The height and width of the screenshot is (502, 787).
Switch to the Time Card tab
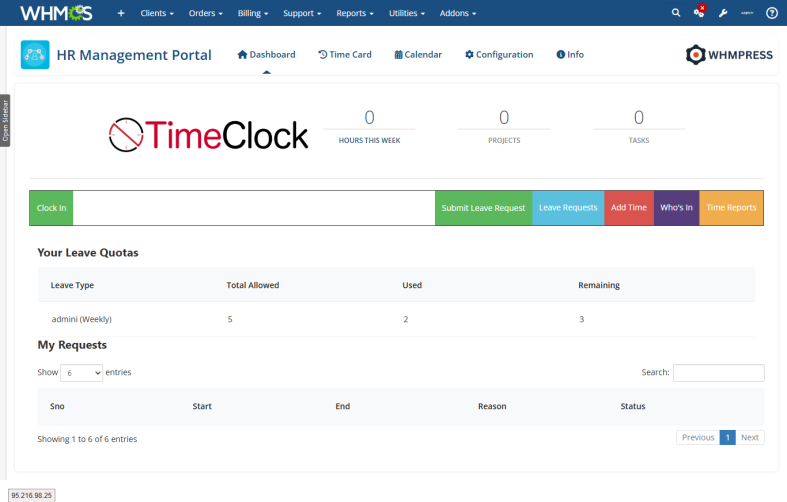[345, 54]
